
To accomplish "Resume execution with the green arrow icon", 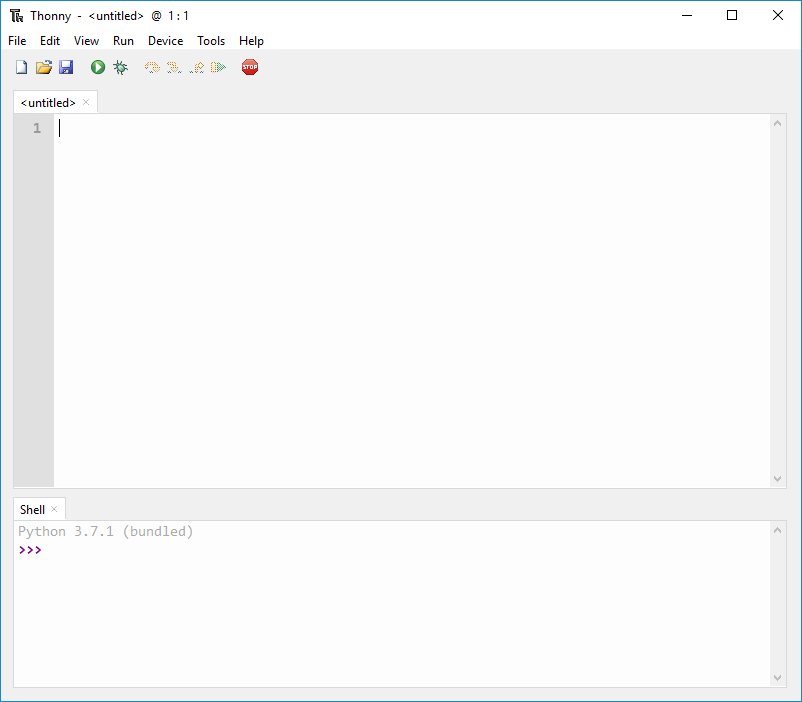I will tap(219, 67).
